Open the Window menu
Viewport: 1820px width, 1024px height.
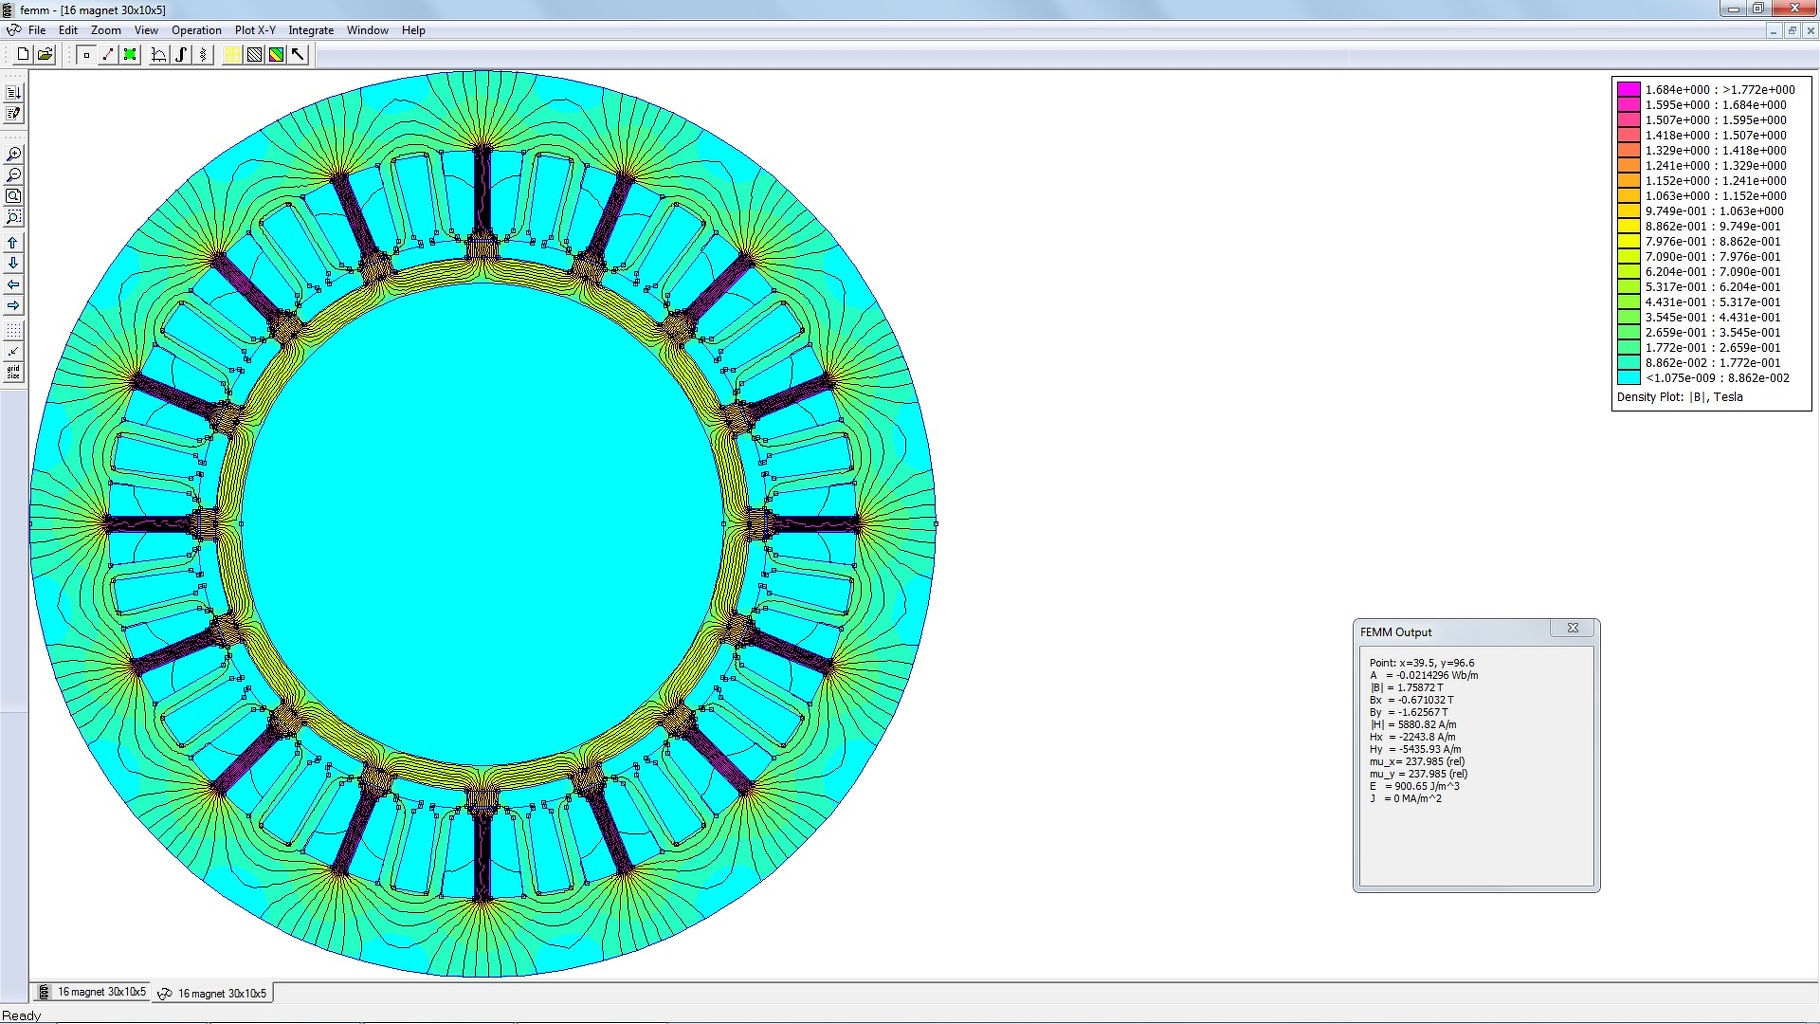tap(368, 30)
